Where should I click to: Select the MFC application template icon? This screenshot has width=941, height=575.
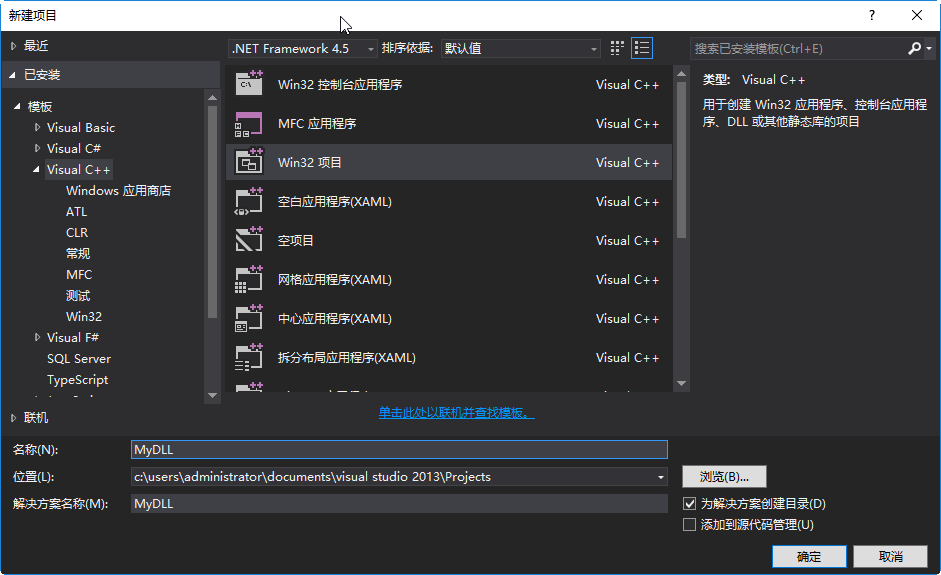(x=248, y=124)
